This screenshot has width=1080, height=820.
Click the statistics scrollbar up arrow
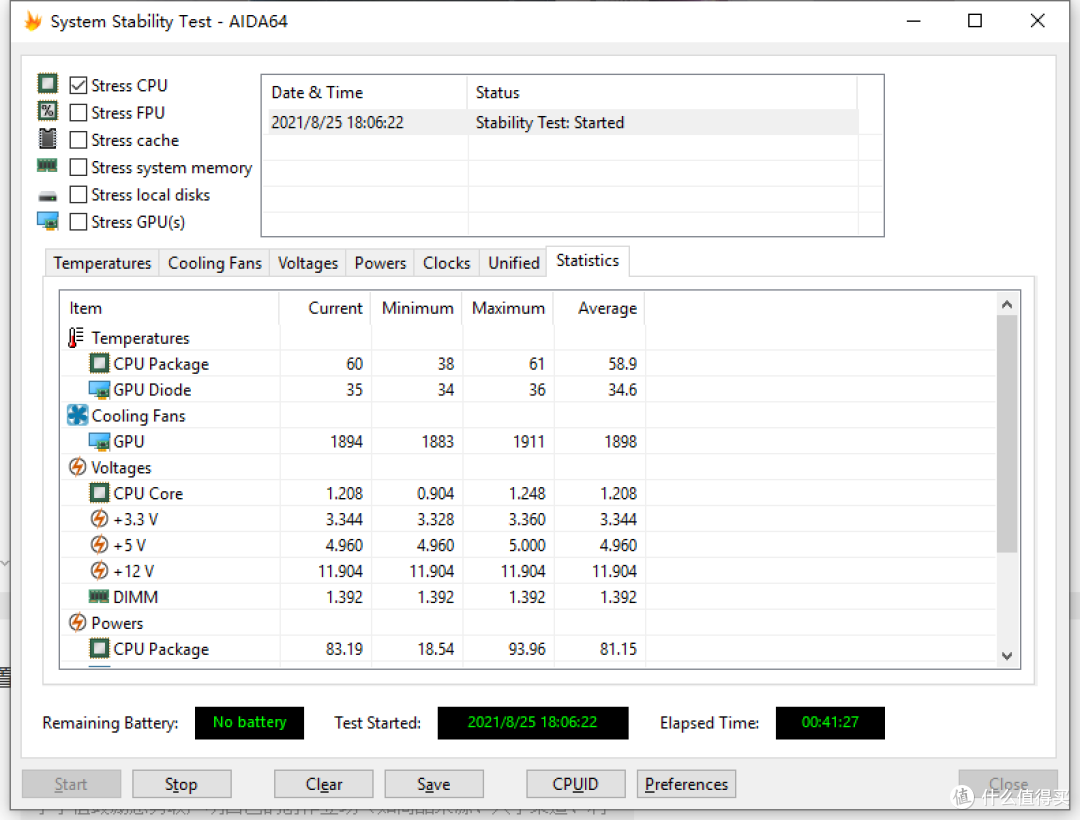click(1007, 304)
